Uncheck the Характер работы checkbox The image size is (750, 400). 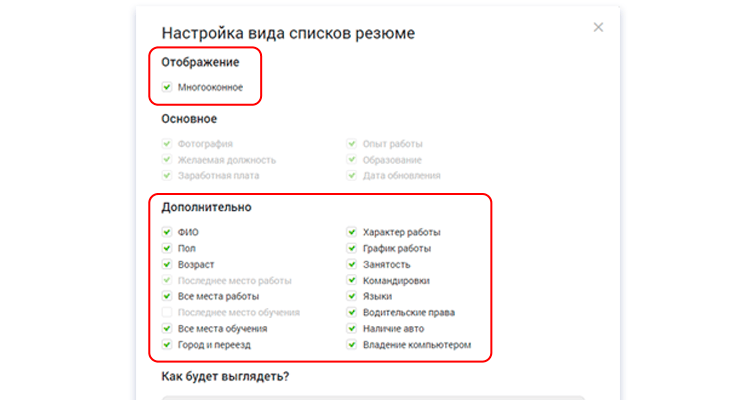point(352,232)
